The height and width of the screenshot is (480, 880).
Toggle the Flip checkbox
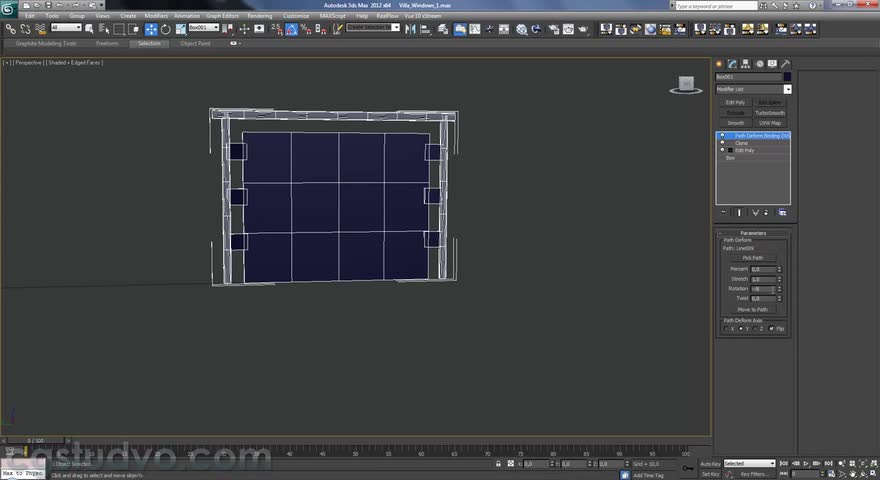click(772, 329)
